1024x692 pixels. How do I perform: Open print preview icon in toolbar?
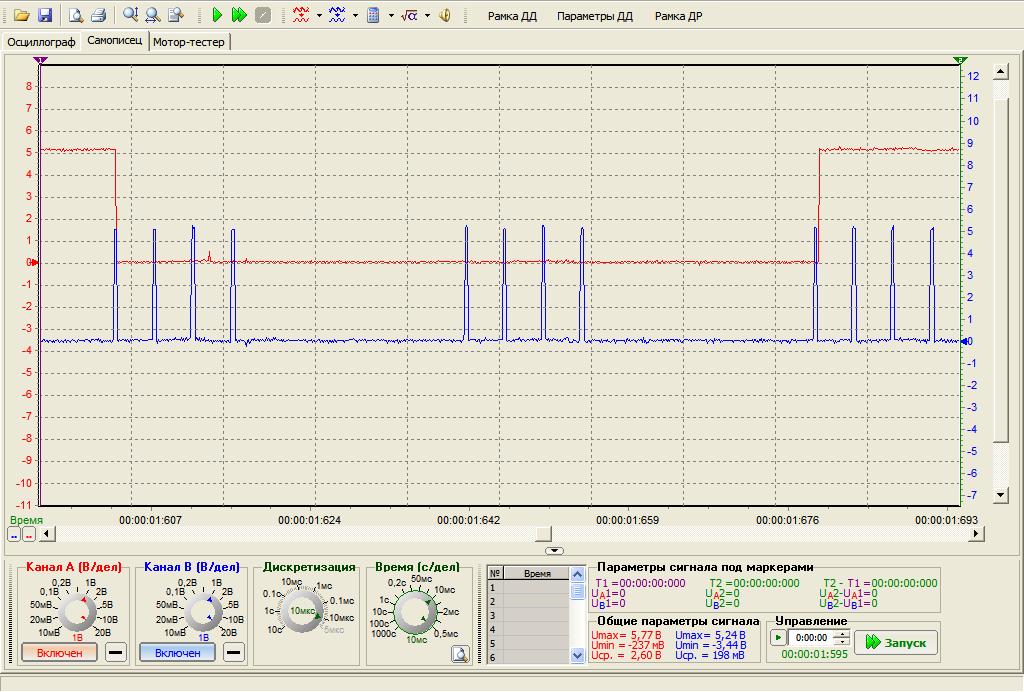[x=76, y=15]
